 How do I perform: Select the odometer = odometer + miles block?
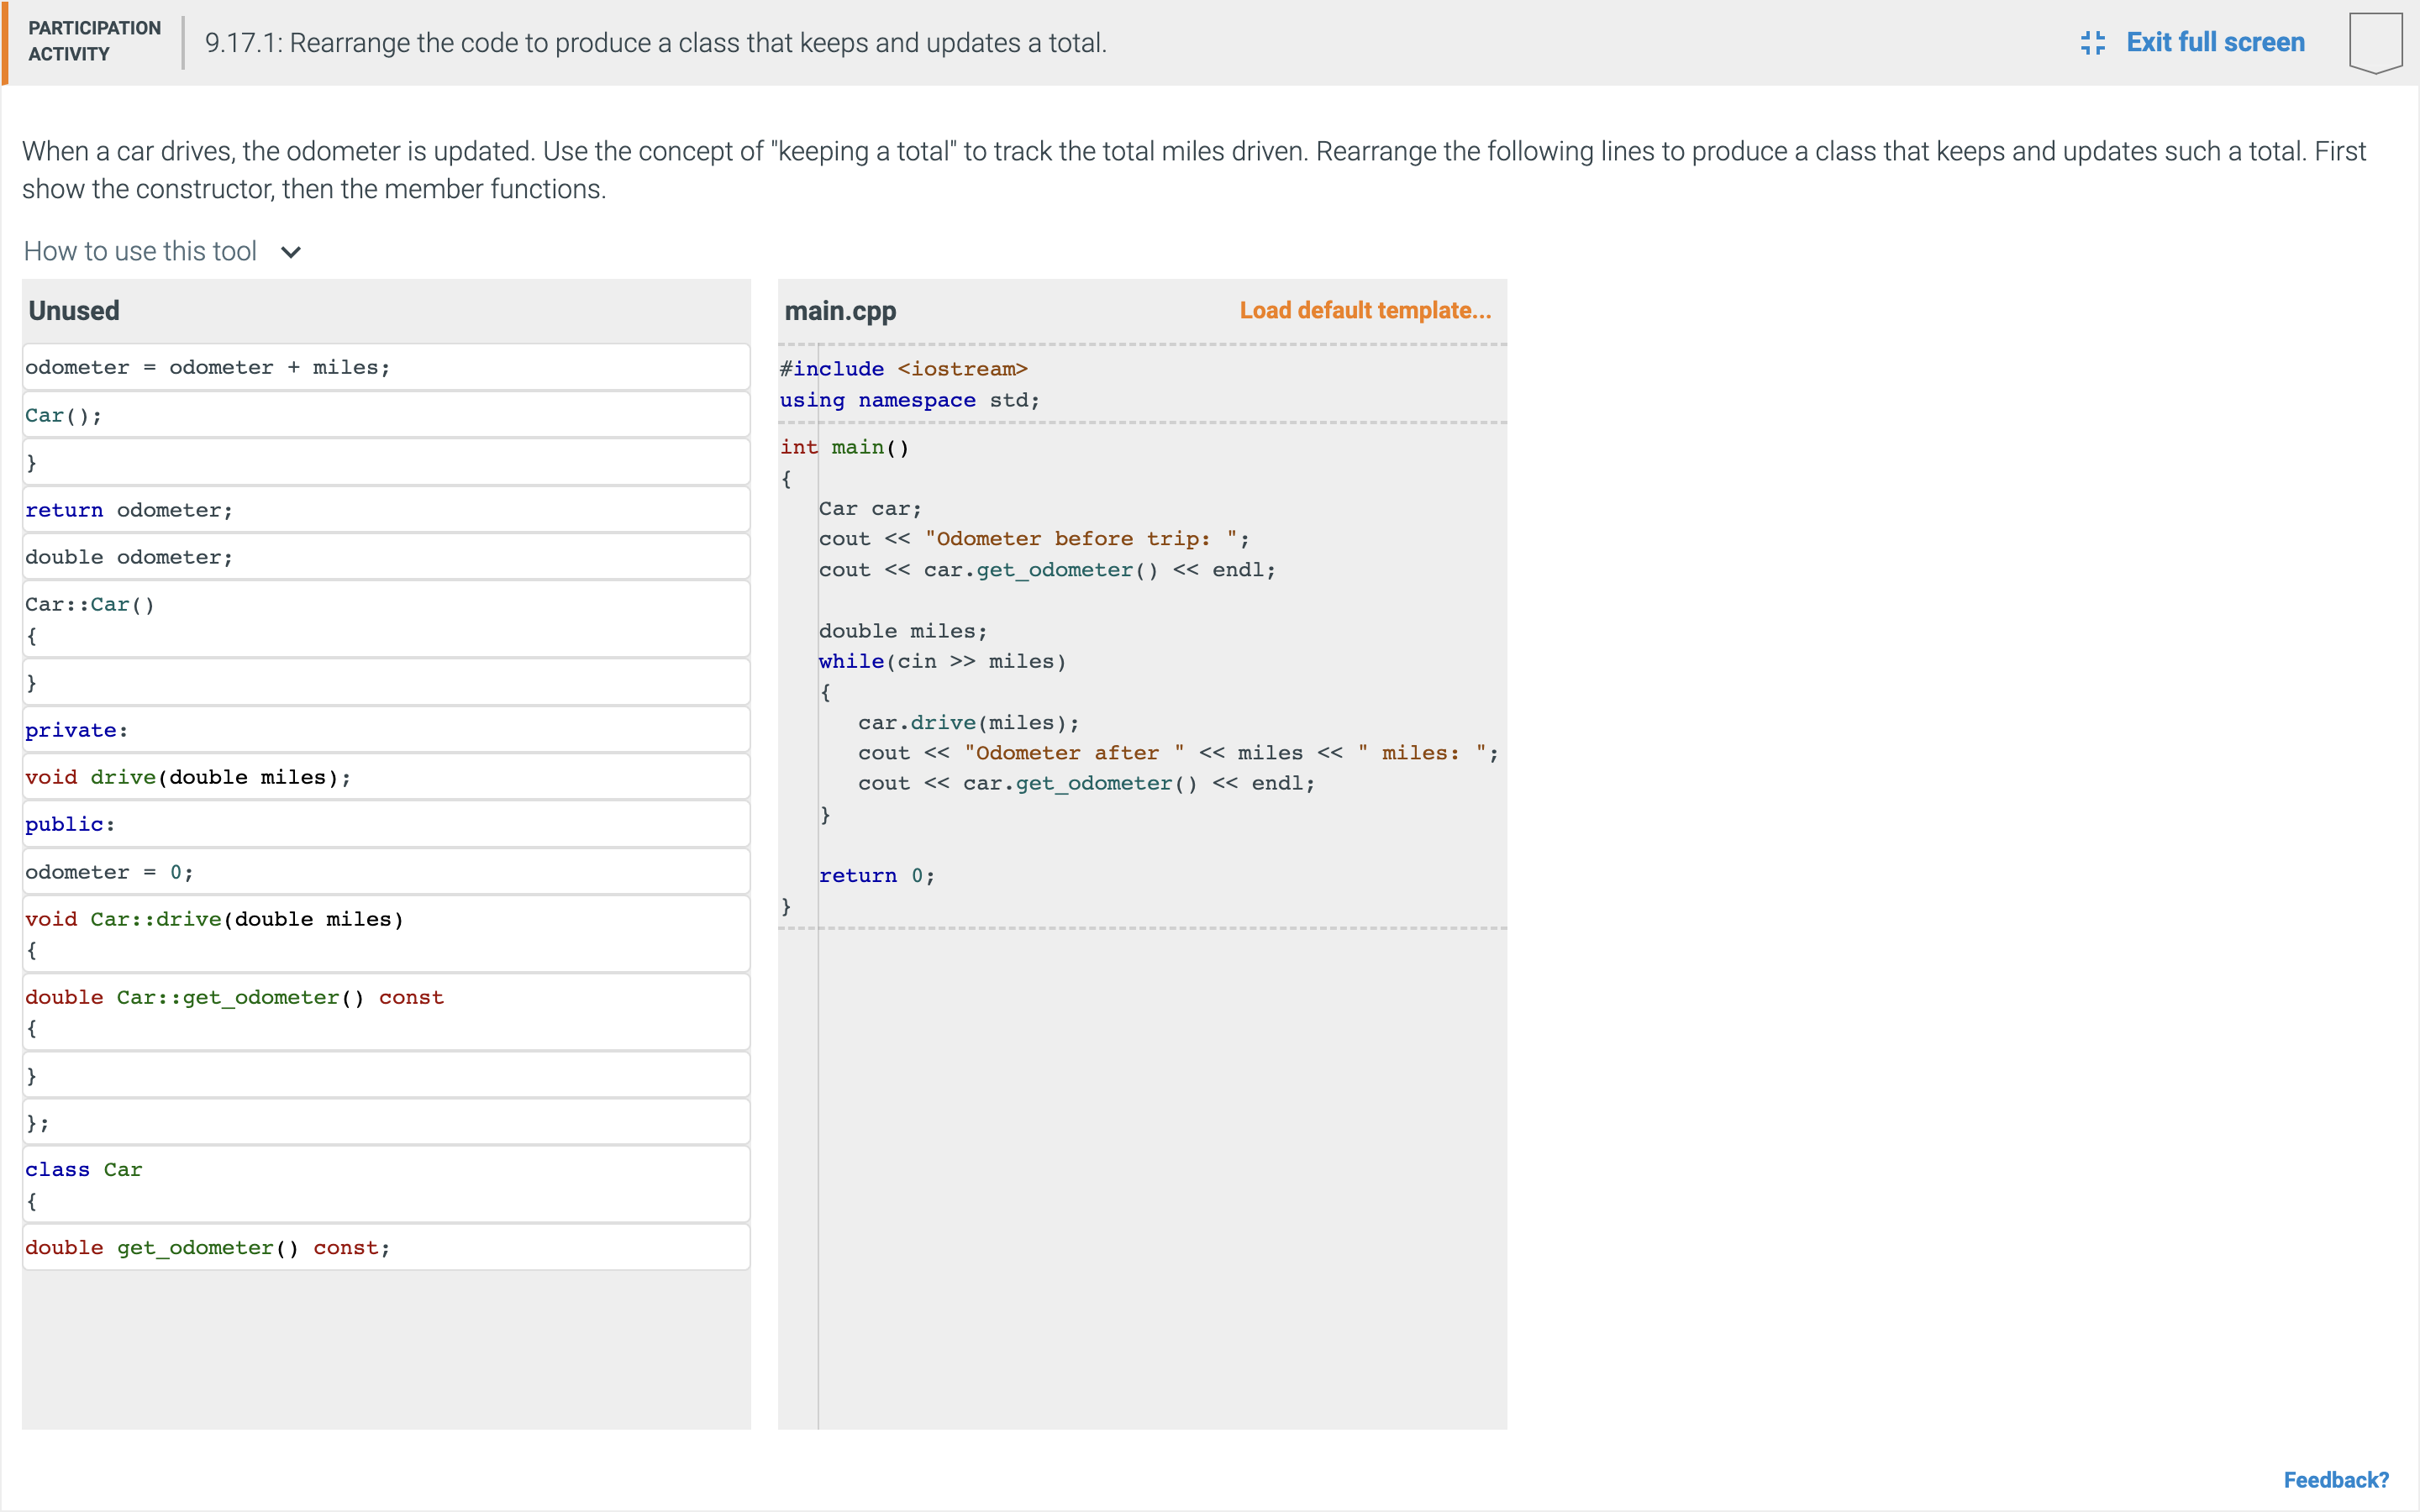click(386, 367)
